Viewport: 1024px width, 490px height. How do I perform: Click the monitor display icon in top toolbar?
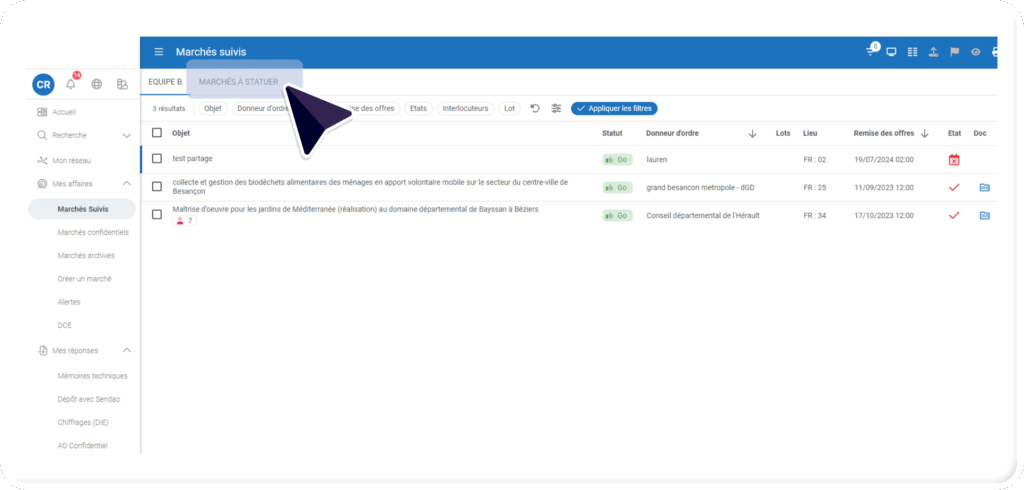point(891,52)
